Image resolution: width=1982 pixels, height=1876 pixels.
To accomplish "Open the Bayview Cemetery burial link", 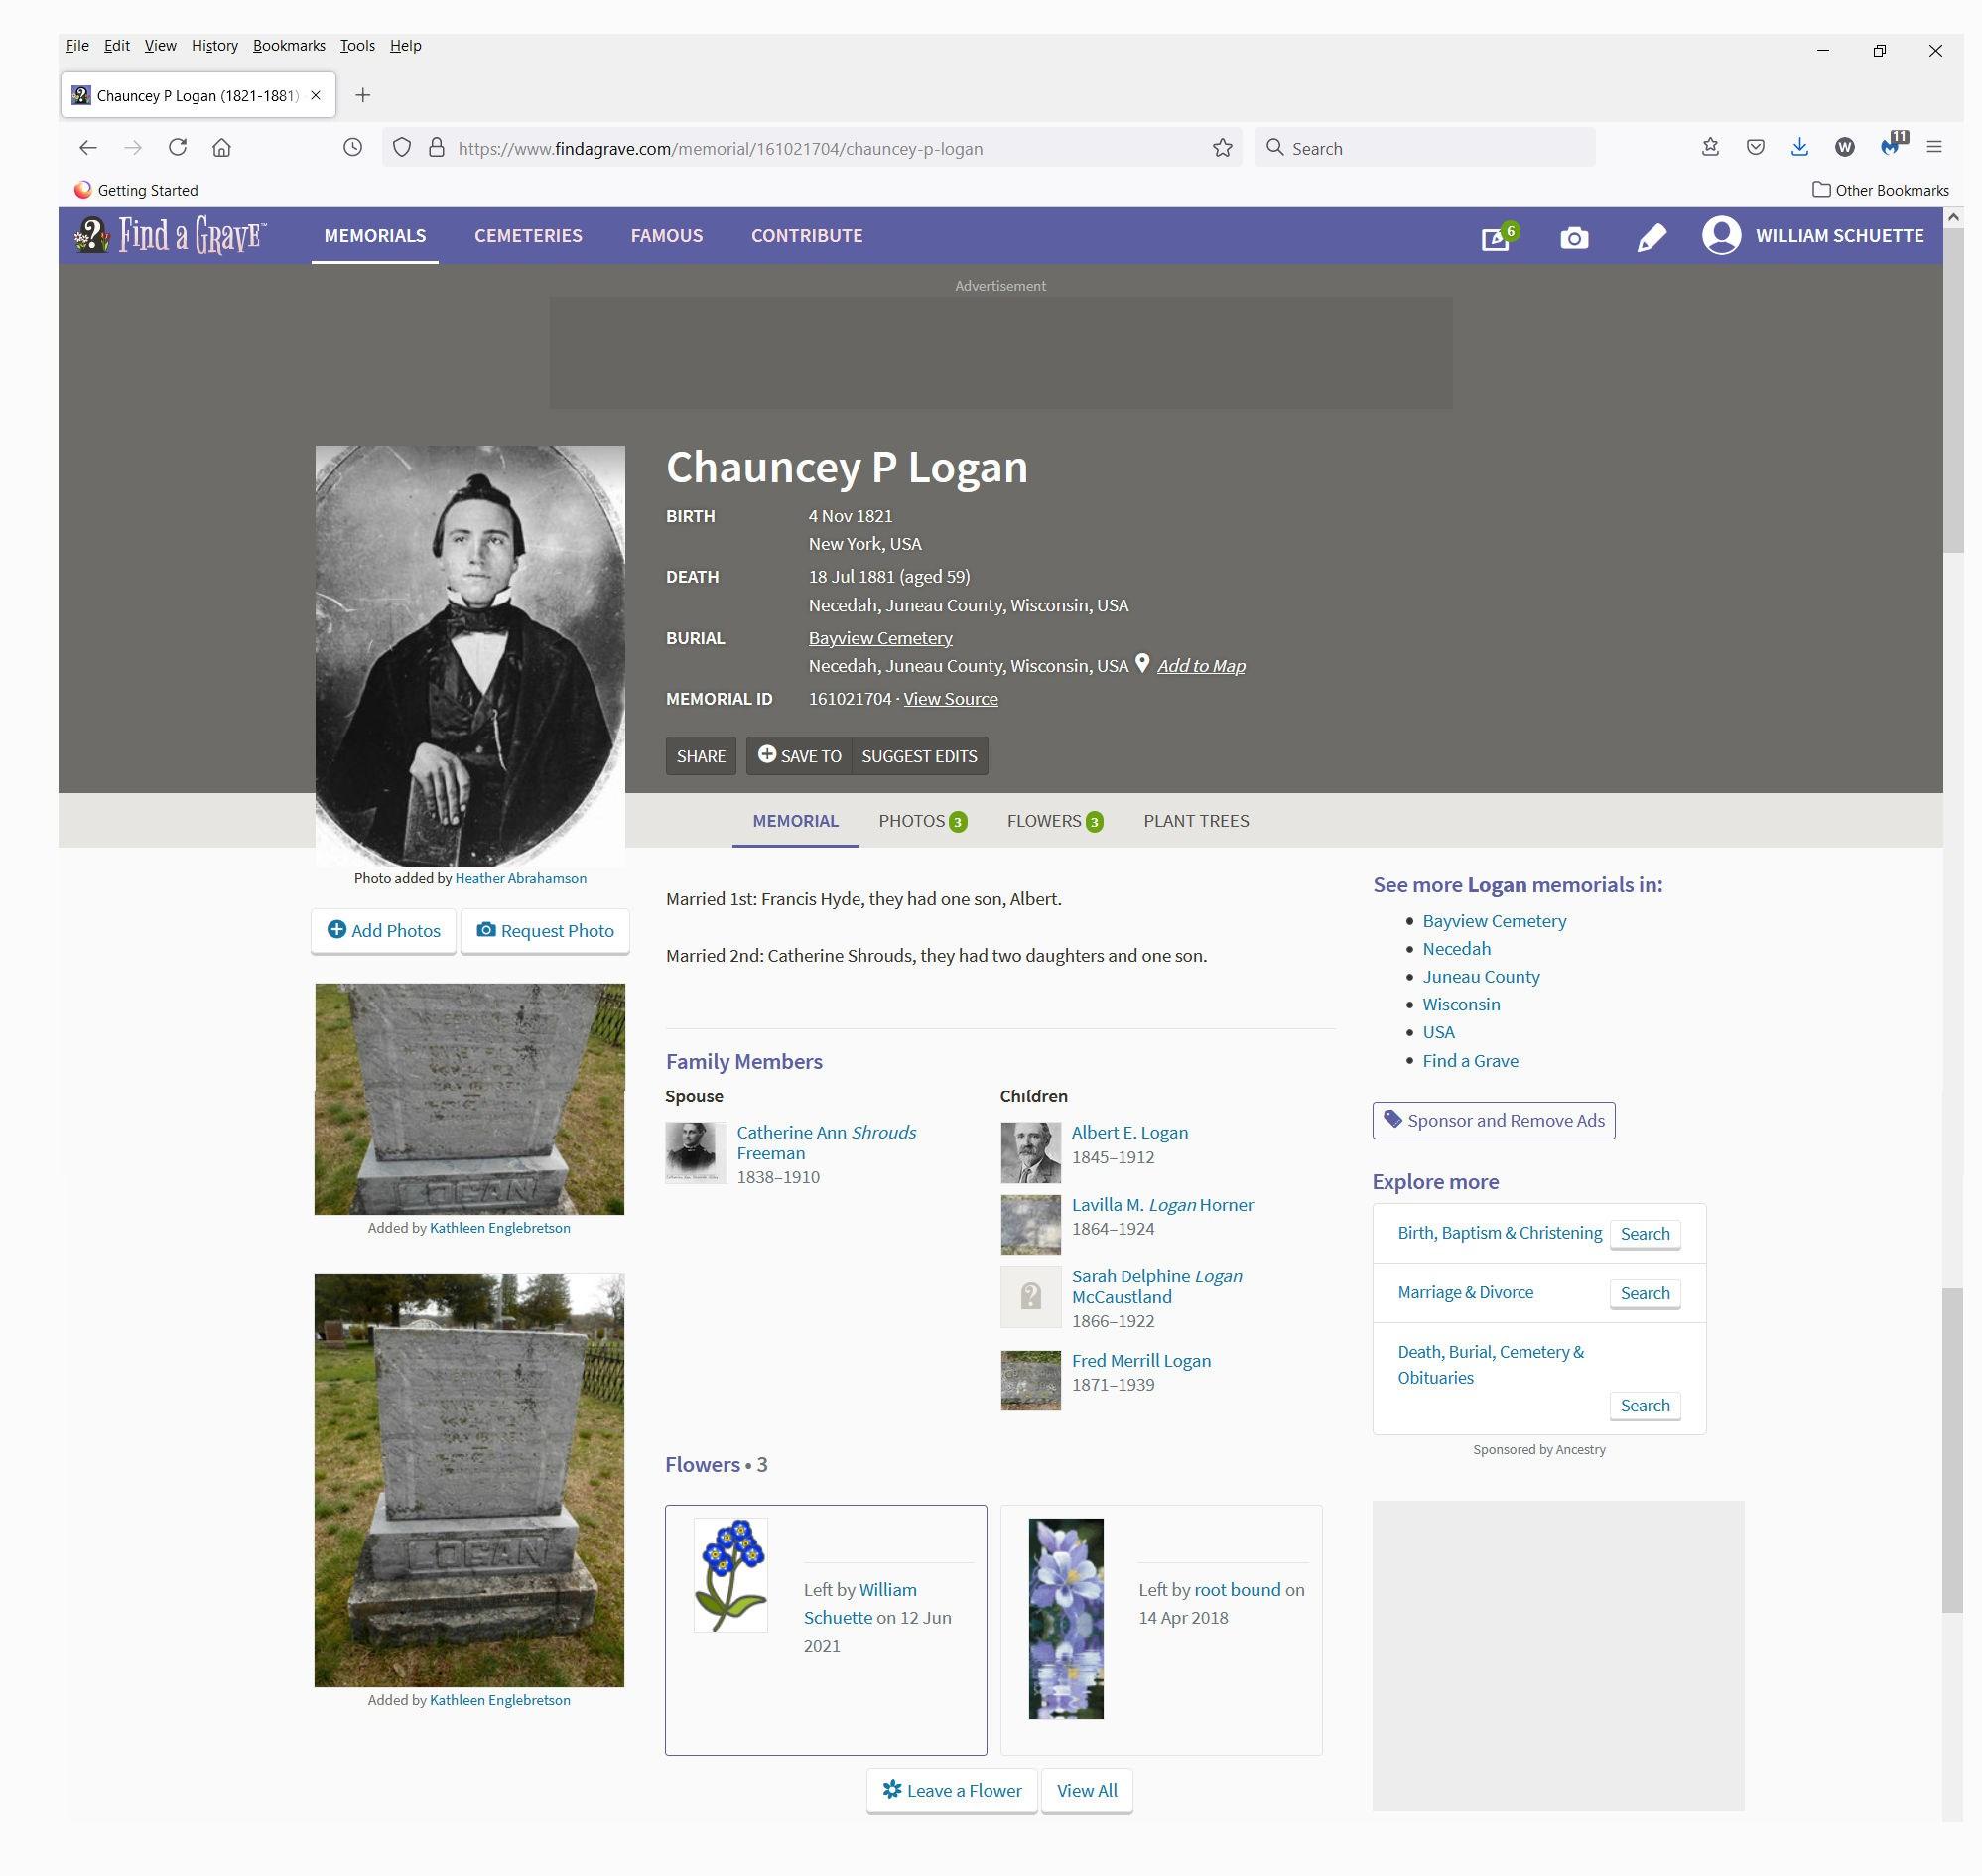I will [x=880, y=638].
